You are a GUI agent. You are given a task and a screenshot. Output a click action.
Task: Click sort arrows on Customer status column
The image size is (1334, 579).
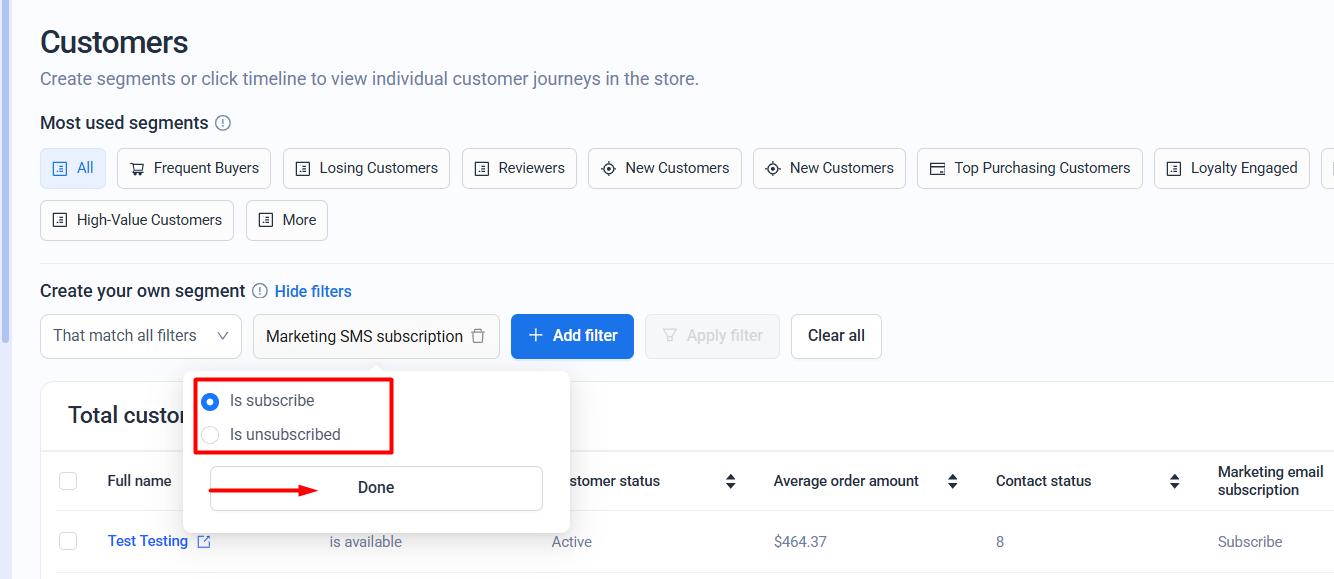731,481
